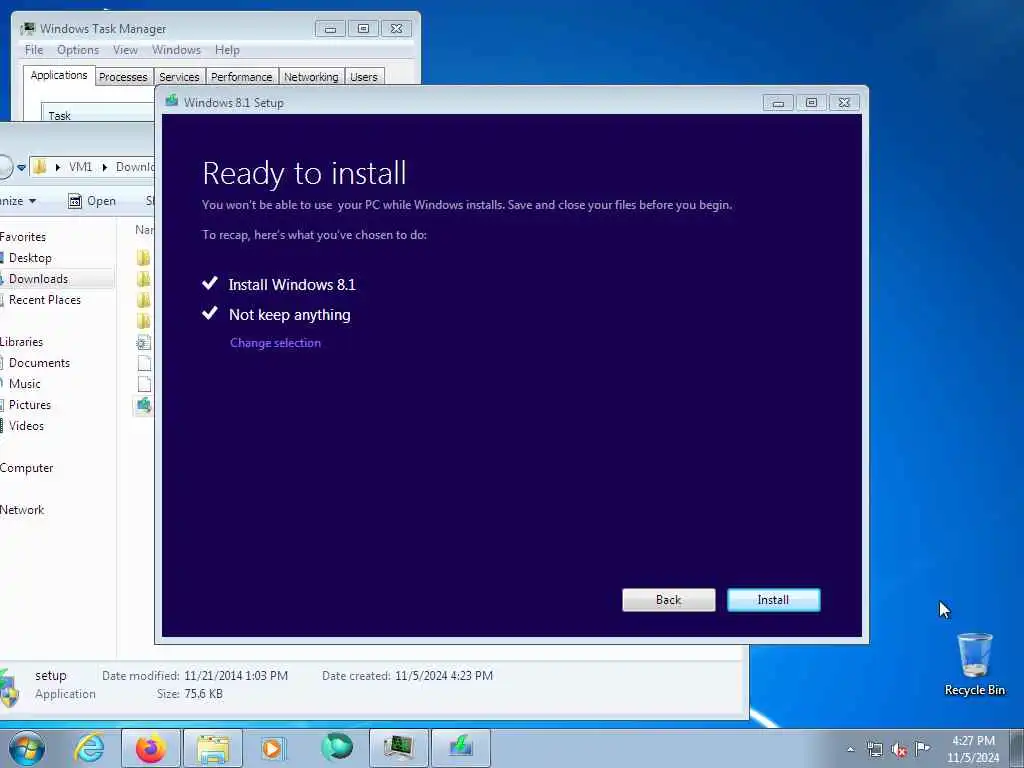Image resolution: width=1024 pixels, height=768 pixels.
Task: Select Music library in Explorer
Action: click(x=24, y=384)
